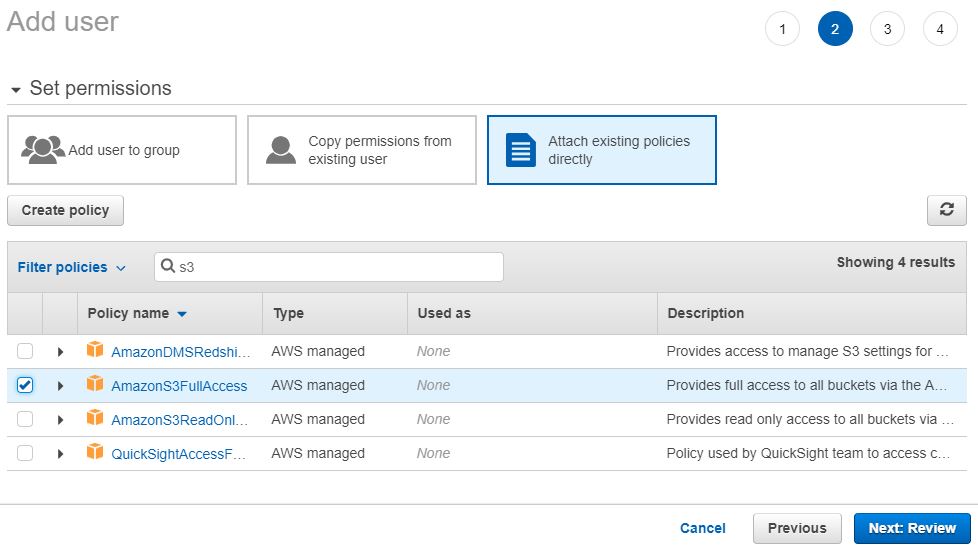
Task: Click the Copy permissions from existing user icon
Action: 281,150
